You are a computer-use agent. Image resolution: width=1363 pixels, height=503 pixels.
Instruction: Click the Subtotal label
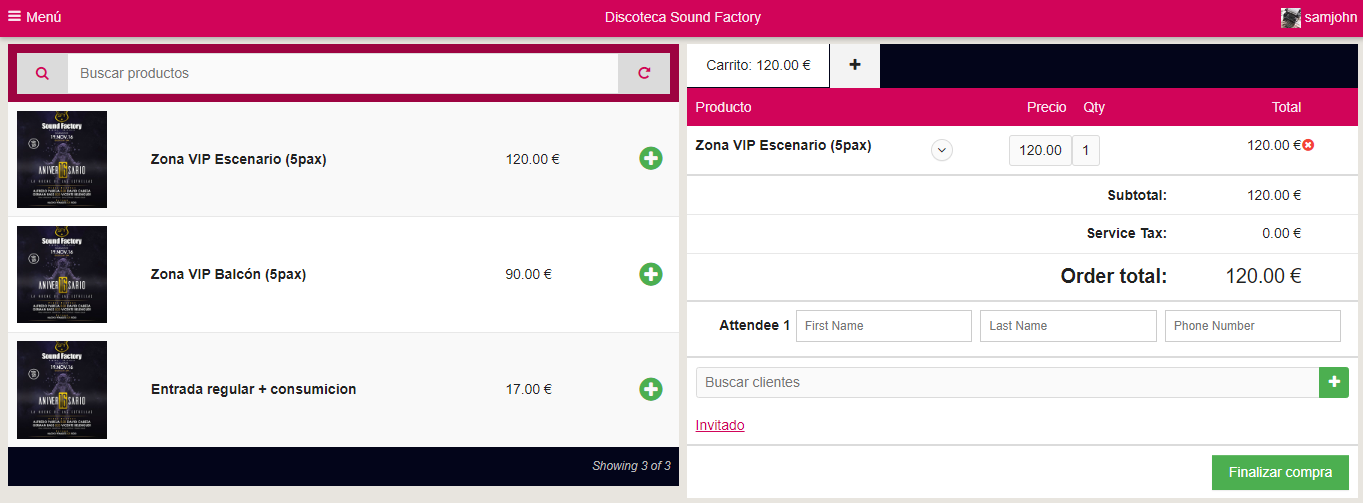1137,195
